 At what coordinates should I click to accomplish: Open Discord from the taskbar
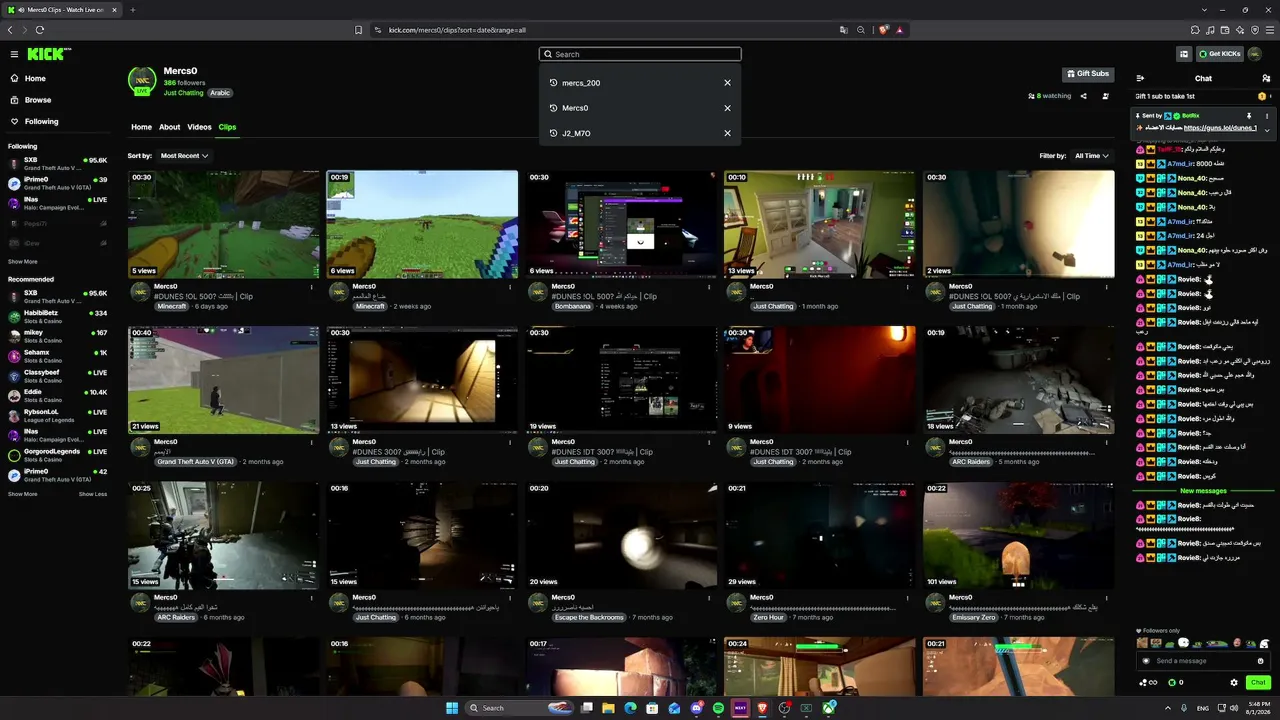pos(697,708)
